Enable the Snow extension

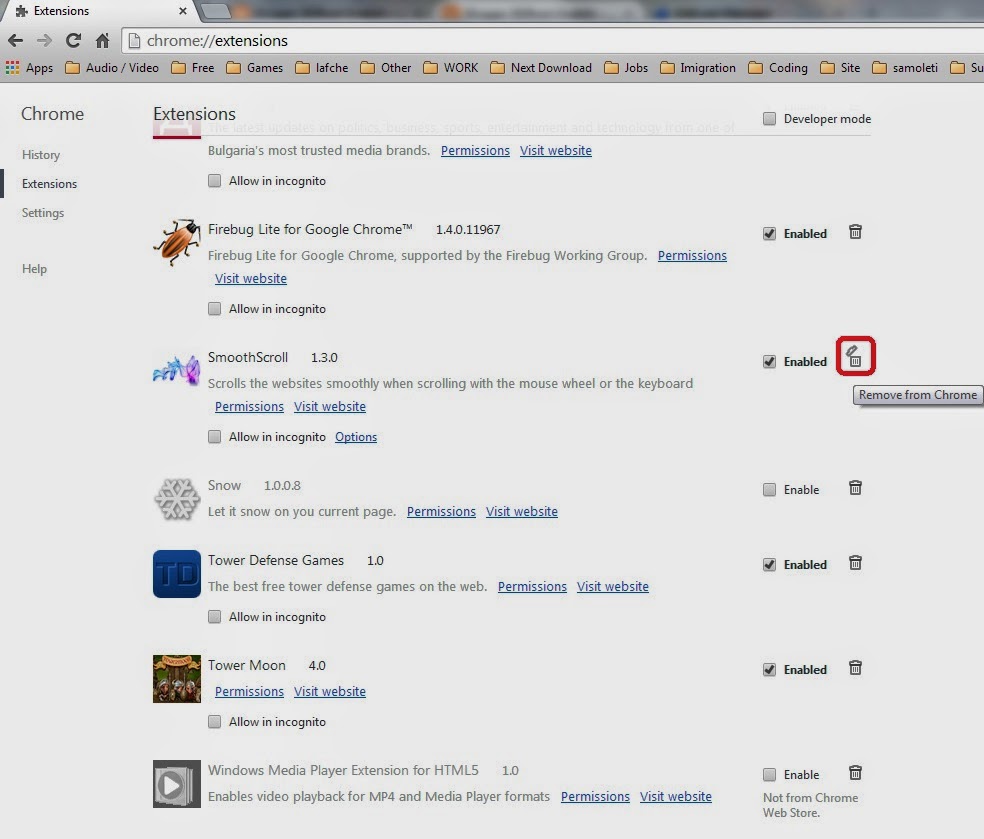click(x=769, y=489)
